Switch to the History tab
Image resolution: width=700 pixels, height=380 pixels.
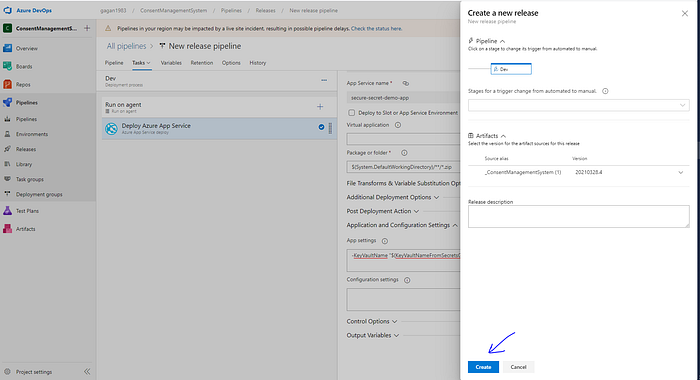(x=258, y=63)
